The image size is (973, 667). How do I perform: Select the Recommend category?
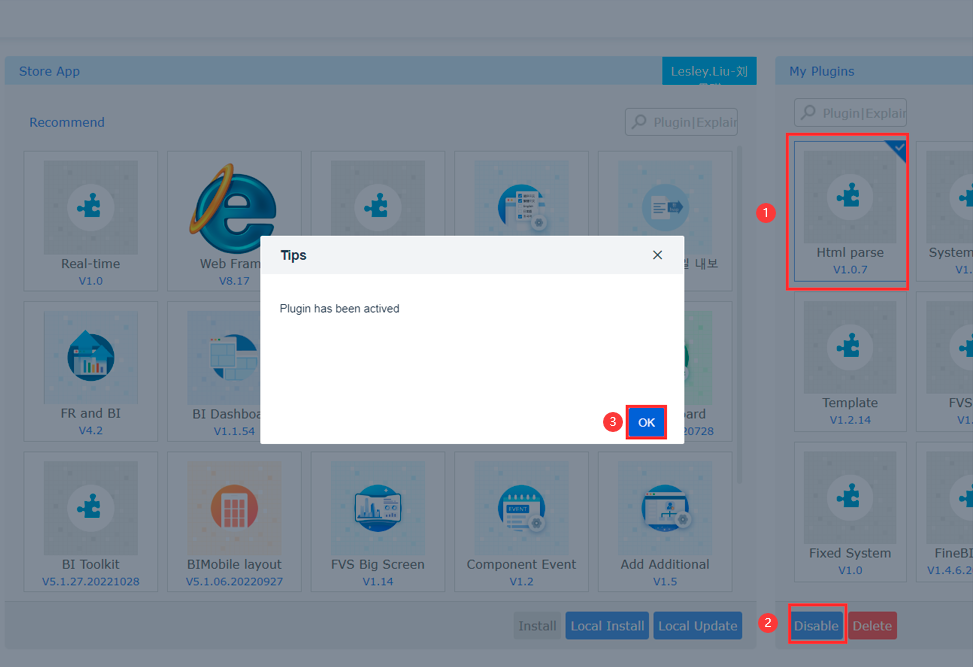tap(66, 121)
